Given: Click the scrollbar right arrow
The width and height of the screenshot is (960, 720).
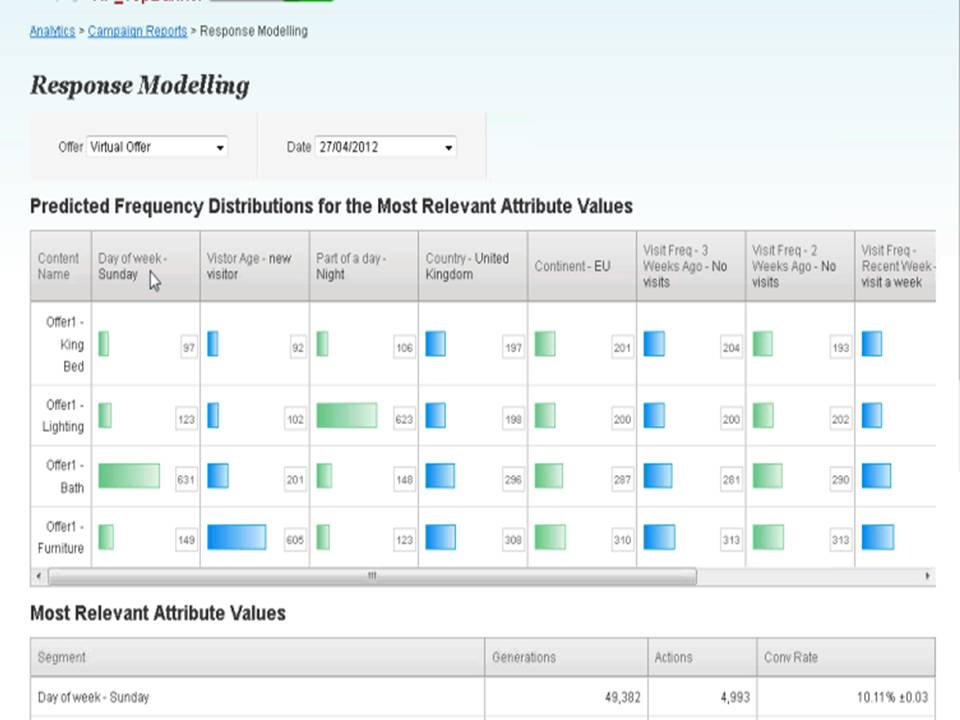Looking at the screenshot, I should pos(928,577).
